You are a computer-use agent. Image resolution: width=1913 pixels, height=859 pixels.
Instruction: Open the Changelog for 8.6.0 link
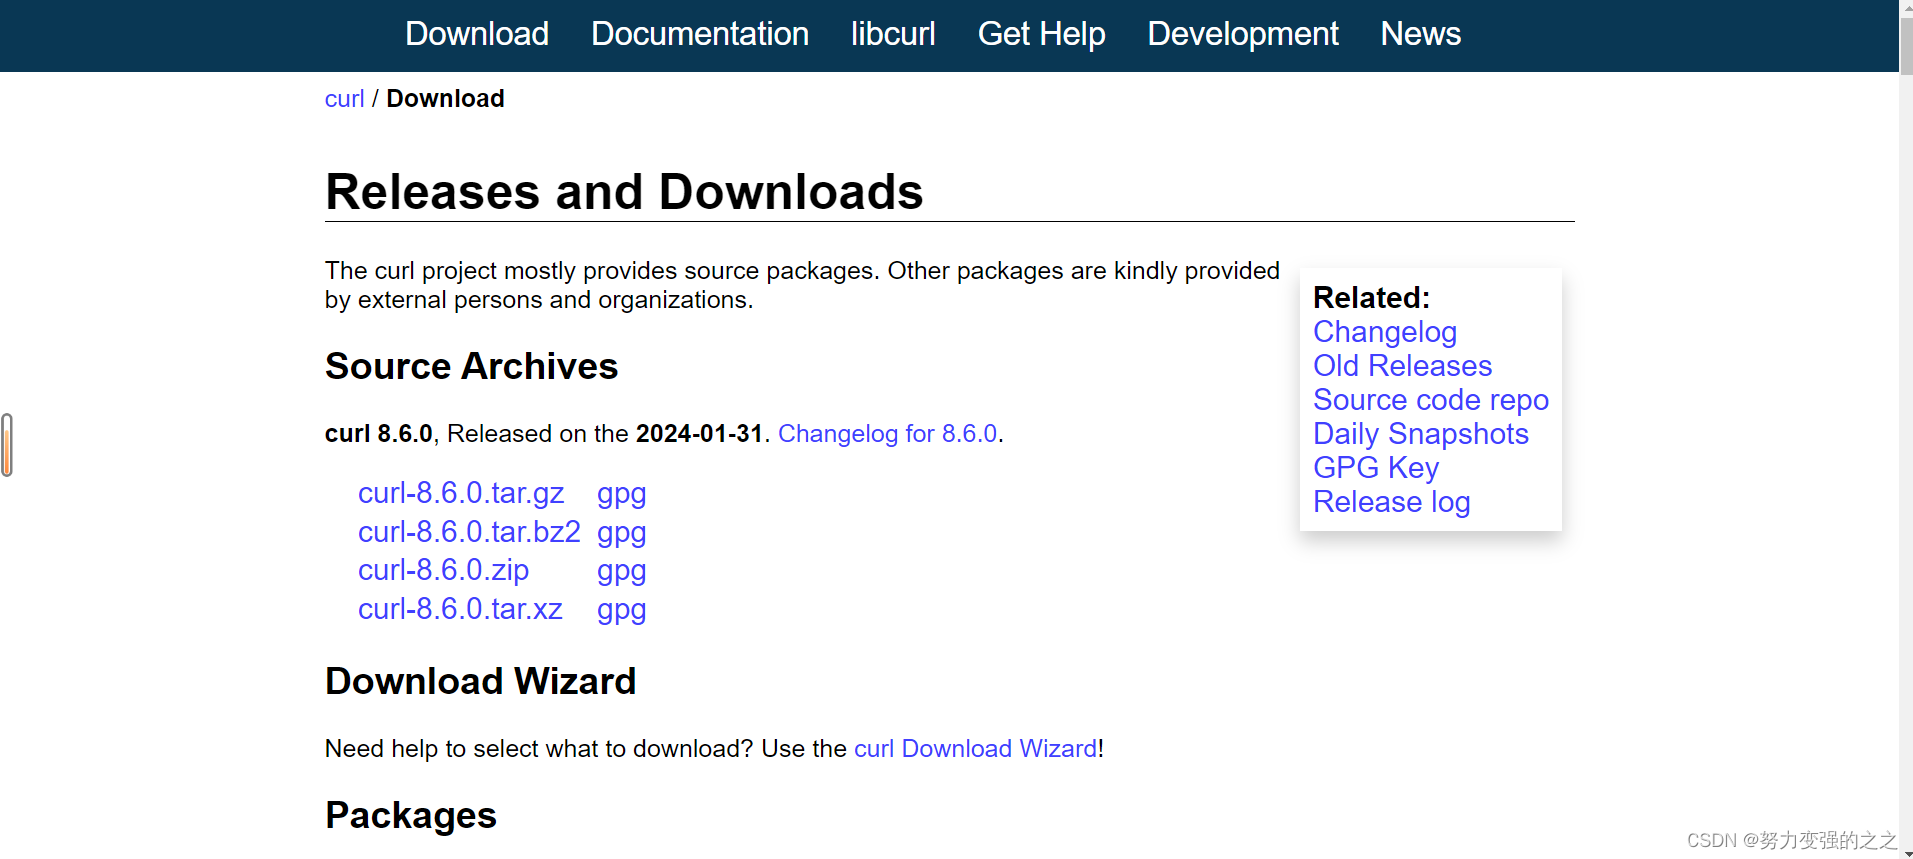click(888, 434)
